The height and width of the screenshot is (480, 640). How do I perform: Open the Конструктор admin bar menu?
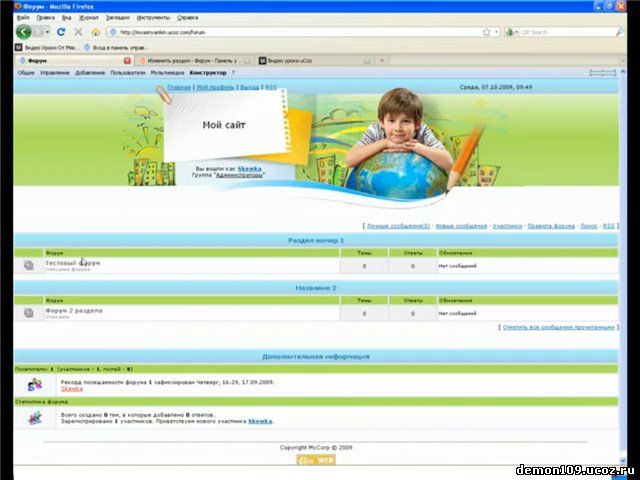(x=208, y=73)
